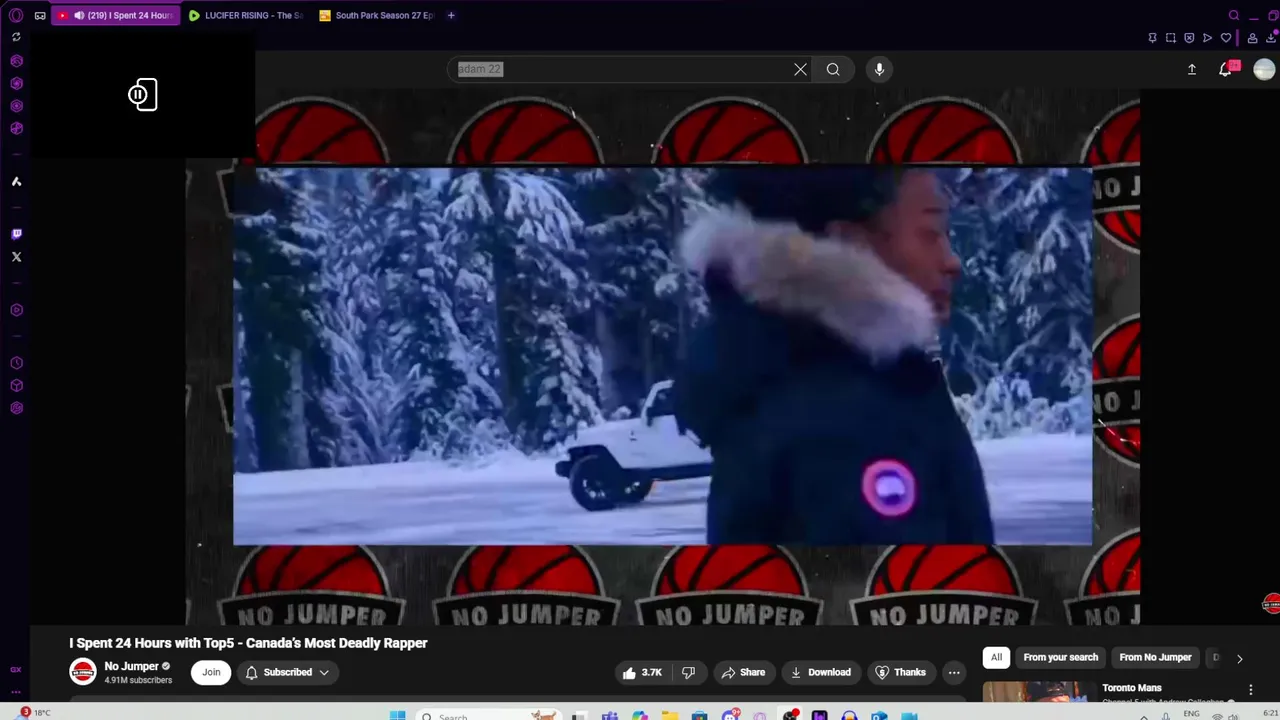Switch to the I Spent 24 Hours YouTube tab
This screenshot has width=1280, height=720.
pyautogui.click(x=116, y=15)
